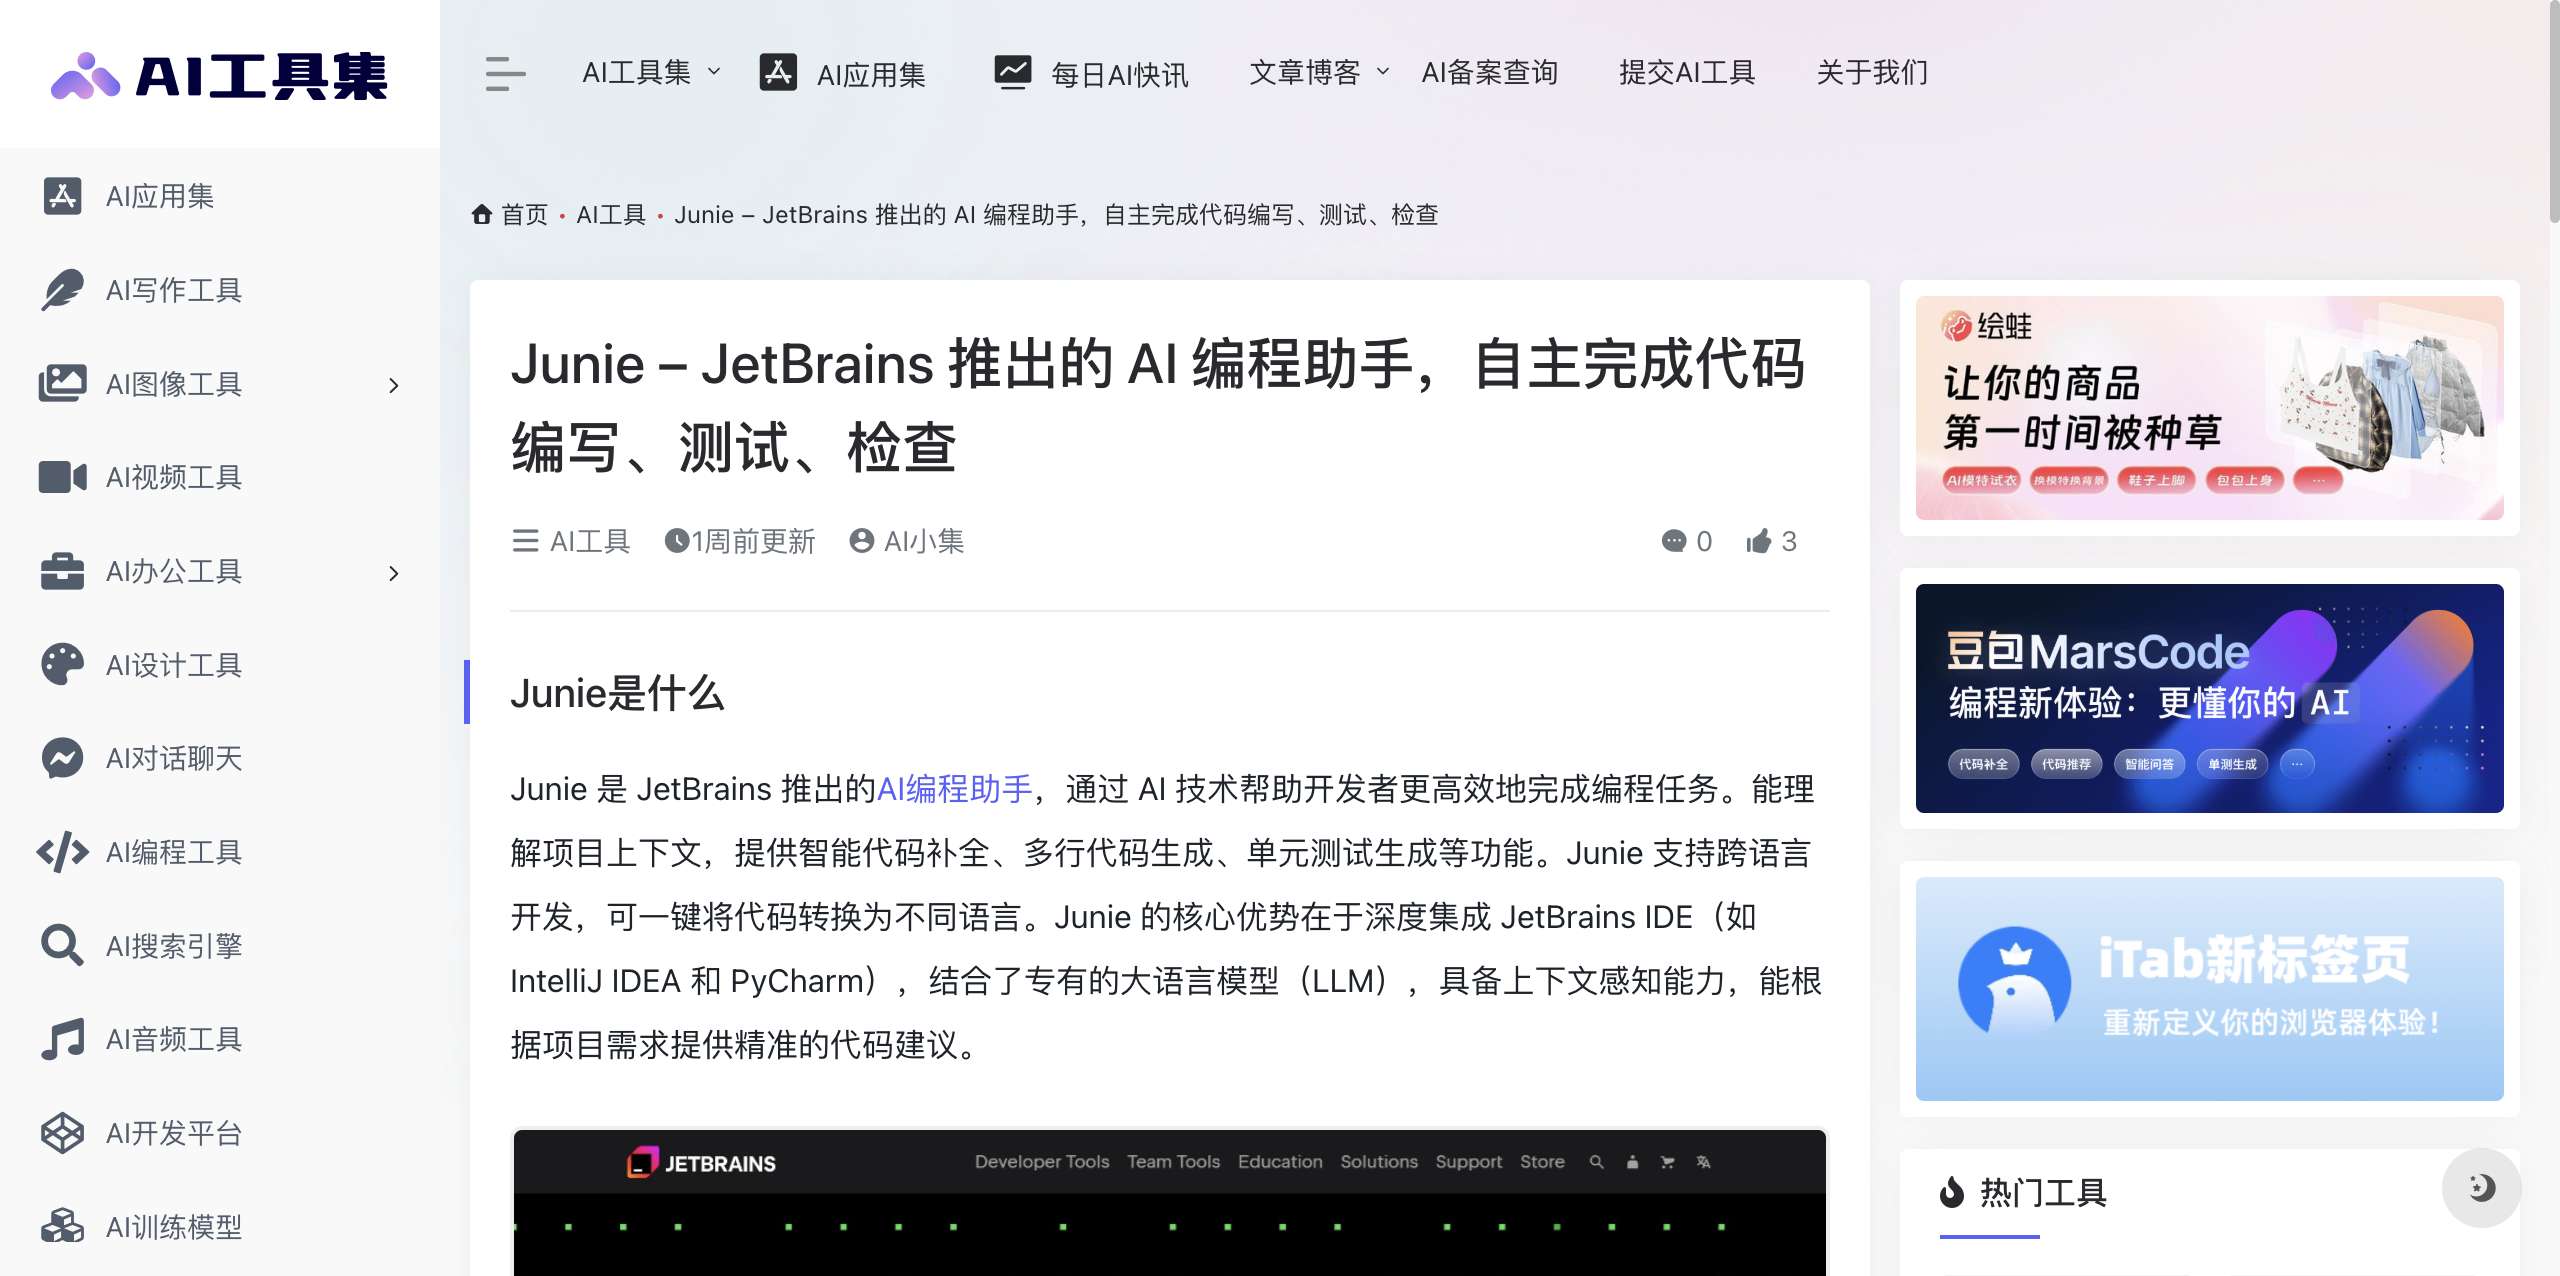The image size is (2560, 1276).
Task: Open the AI工具集 dropdown in top nav
Action: coord(650,72)
